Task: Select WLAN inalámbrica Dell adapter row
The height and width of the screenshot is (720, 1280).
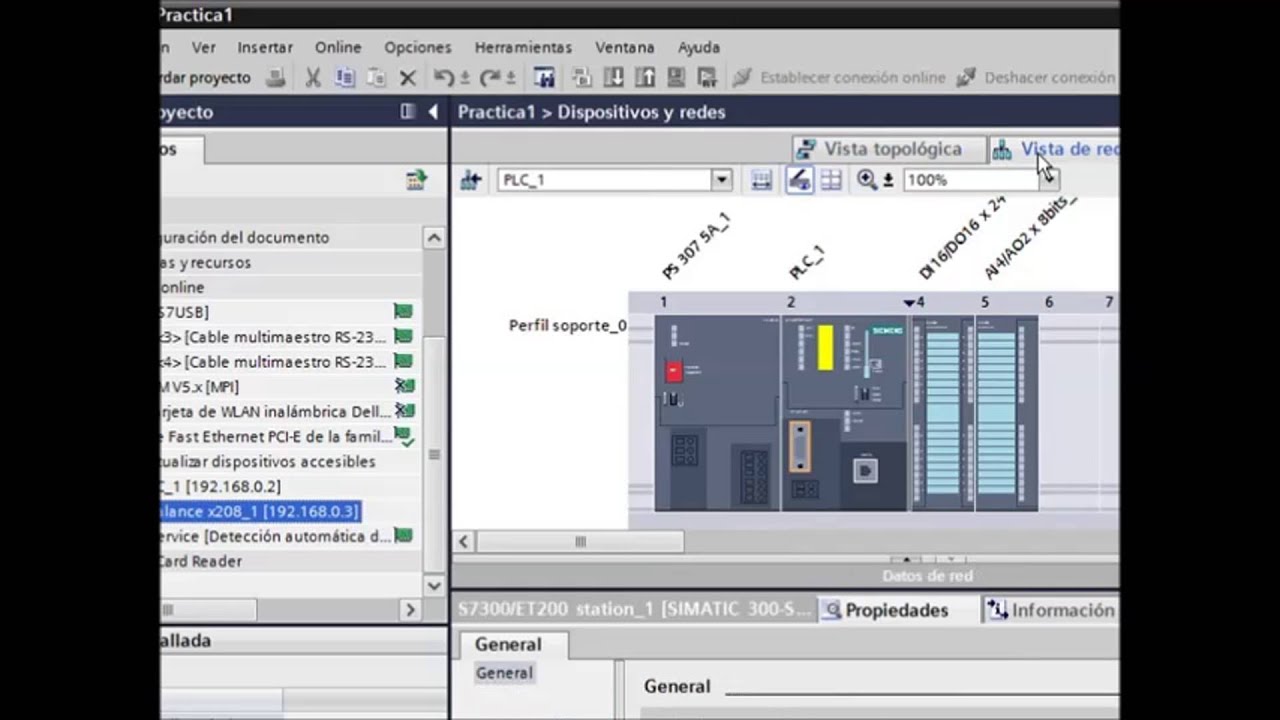Action: [x=290, y=412]
